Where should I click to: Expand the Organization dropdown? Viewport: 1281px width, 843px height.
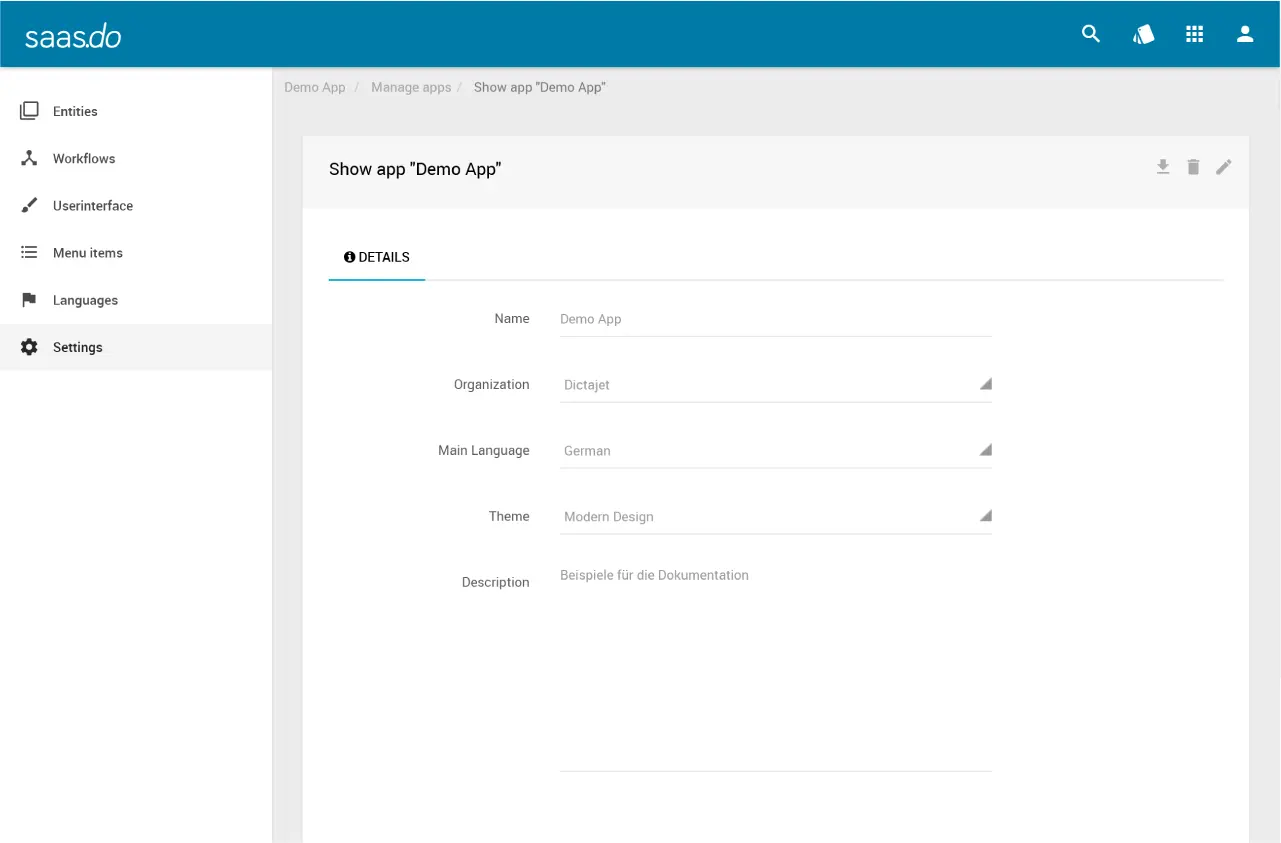click(x=775, y=385)
